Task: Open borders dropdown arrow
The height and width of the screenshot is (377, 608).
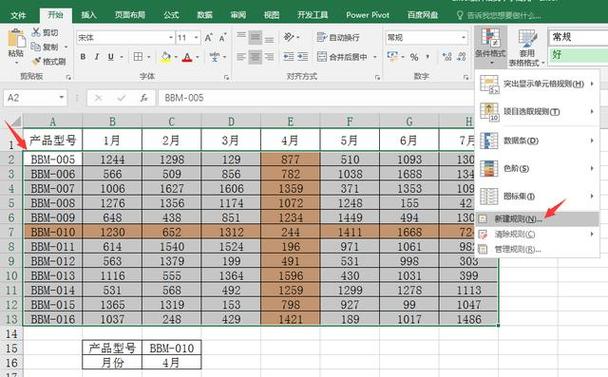Action: click(149, 57)
